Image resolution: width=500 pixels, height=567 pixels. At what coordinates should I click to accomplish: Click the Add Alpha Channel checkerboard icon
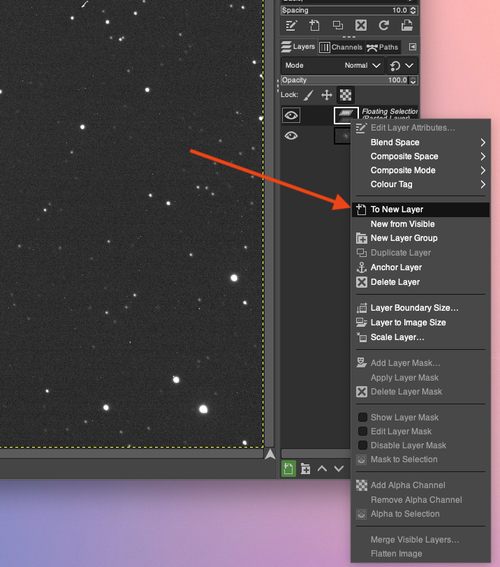[362, 485]
